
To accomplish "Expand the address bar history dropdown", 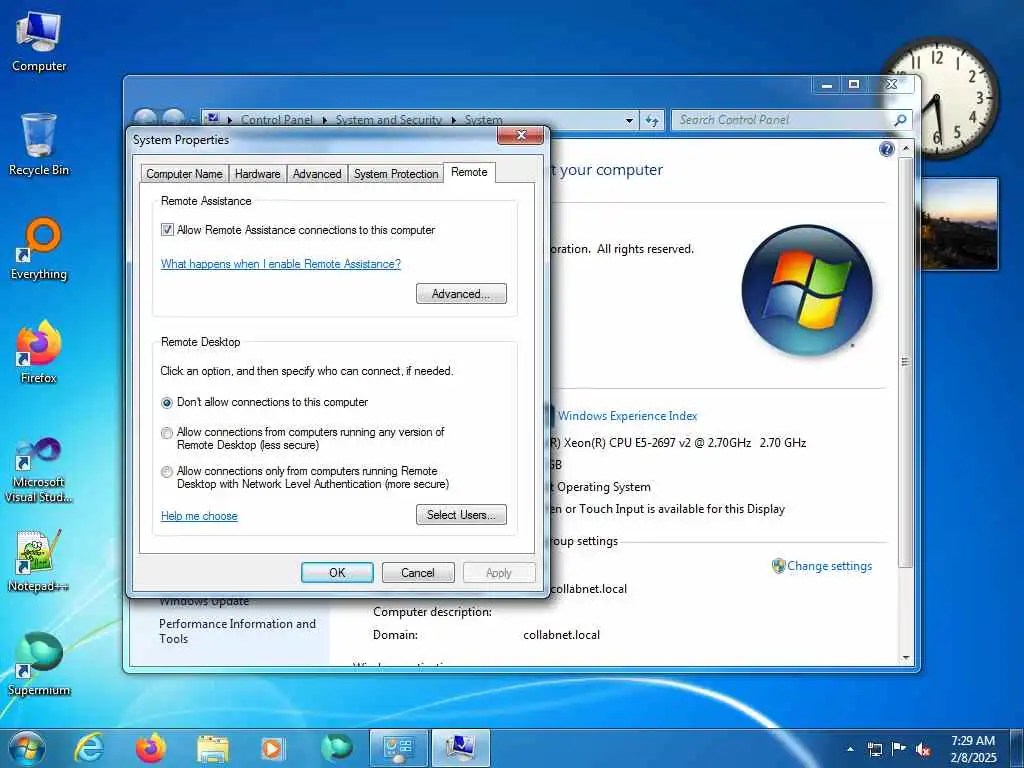I will click(629, 121).
